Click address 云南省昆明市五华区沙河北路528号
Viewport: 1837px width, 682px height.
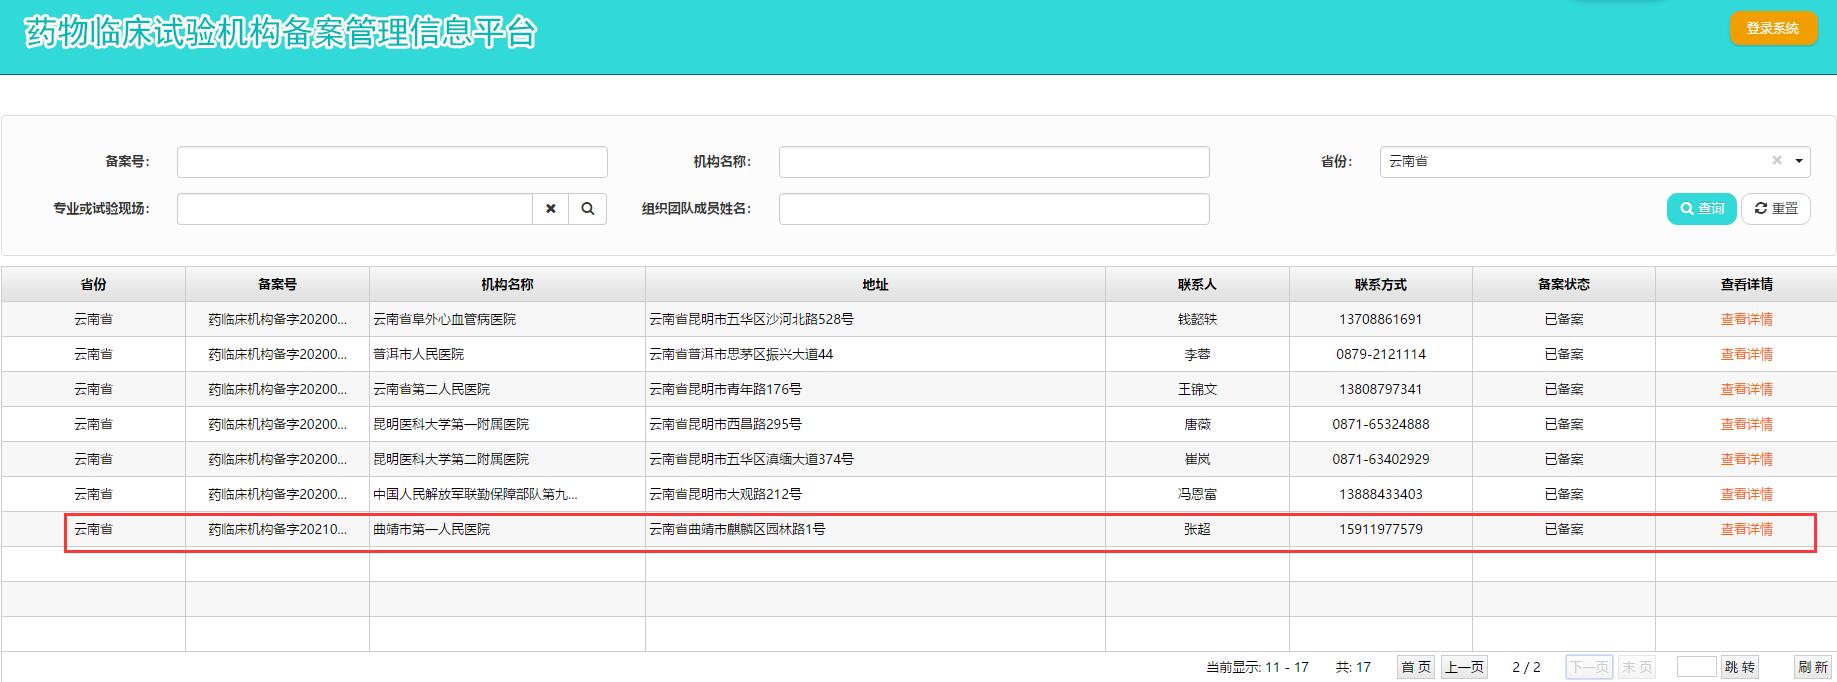tap(752, 319)
